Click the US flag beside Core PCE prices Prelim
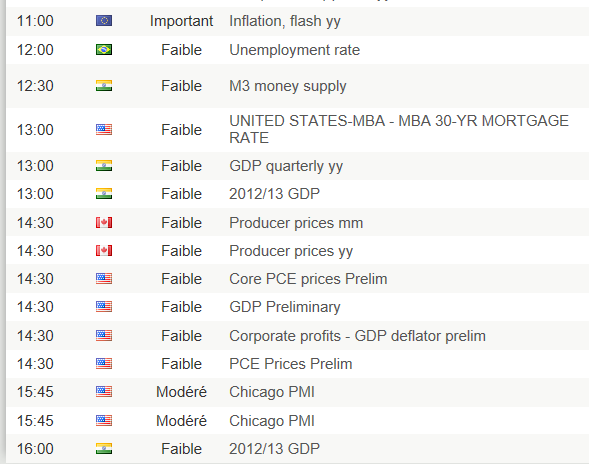 (104, 278)
